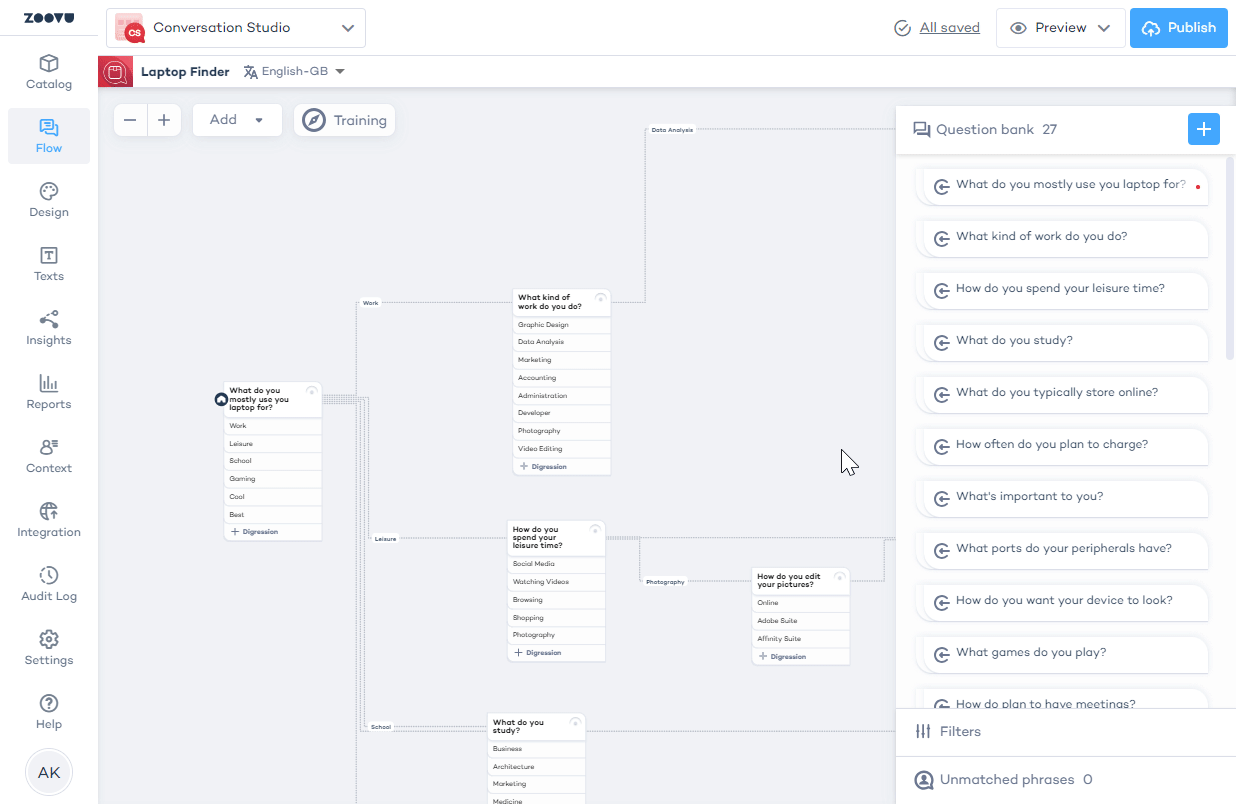Expand the Preview dropdown
The image size is (1236, 804).
[x=1060, y=28]
